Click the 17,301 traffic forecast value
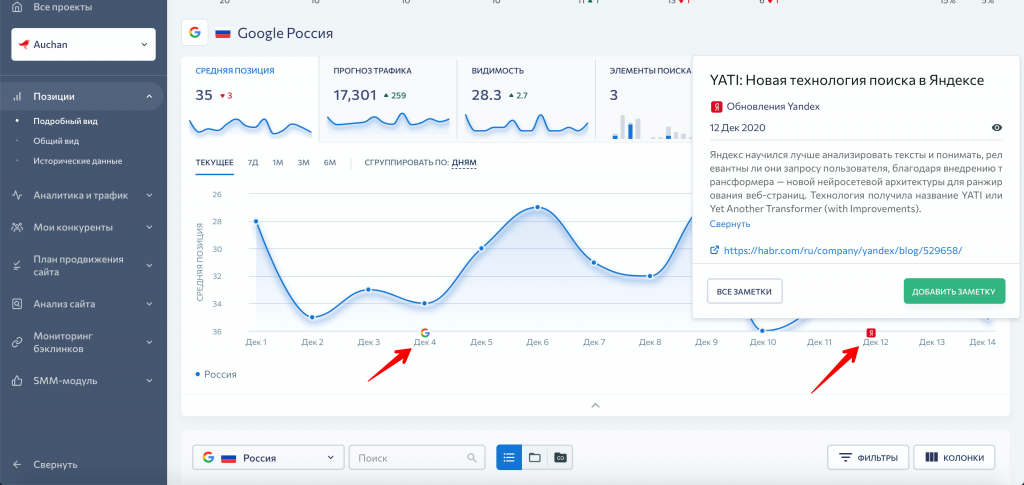 (x=355, y=95)
